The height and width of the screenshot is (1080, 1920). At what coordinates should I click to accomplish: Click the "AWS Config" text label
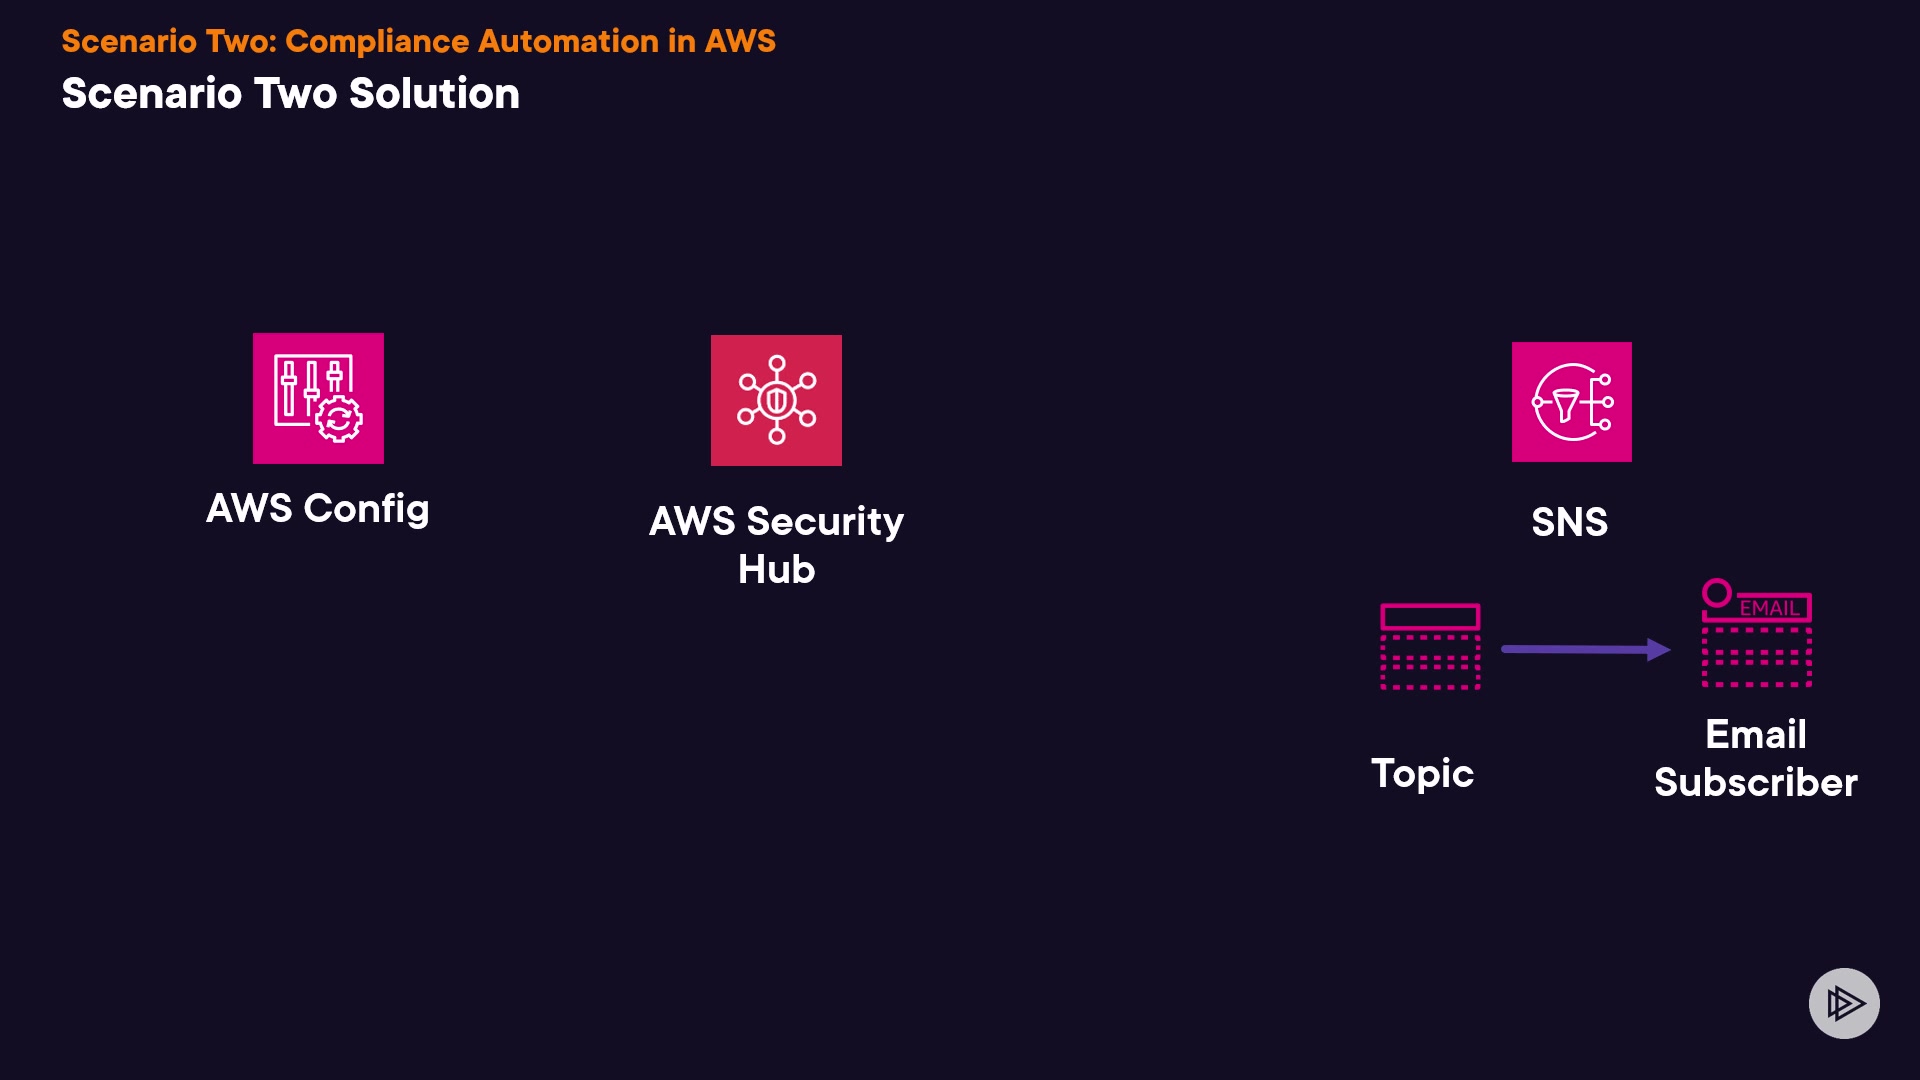coord(318,509)
